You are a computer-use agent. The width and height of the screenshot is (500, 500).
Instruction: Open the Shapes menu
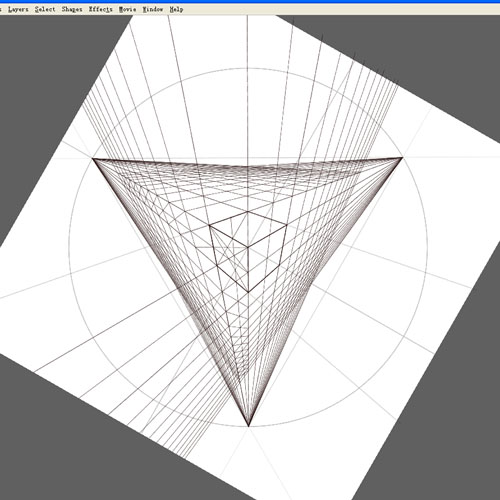(x=72, y=9)
